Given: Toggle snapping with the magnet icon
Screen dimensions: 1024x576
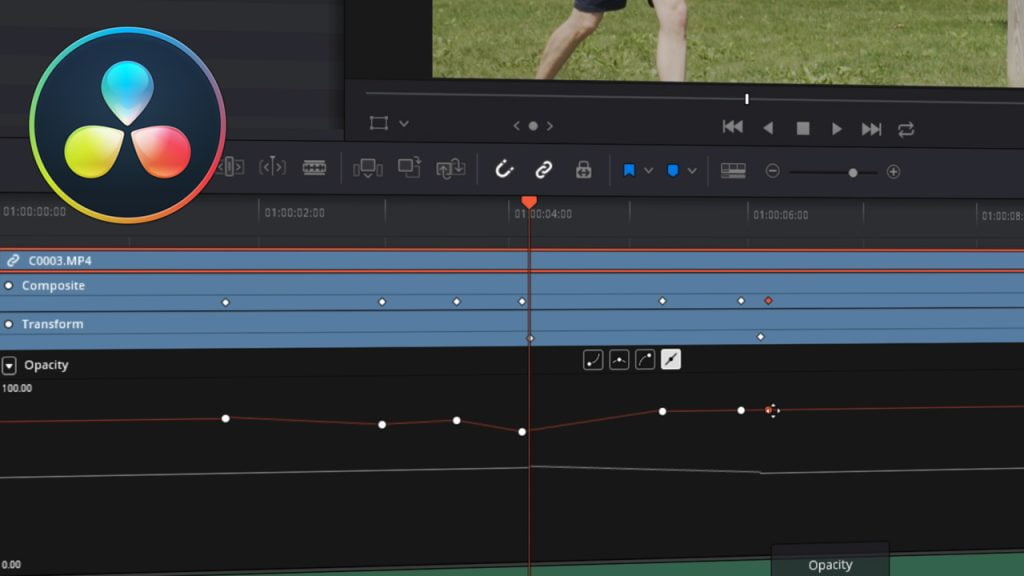Looking at the screenshot, I should 504,170.
